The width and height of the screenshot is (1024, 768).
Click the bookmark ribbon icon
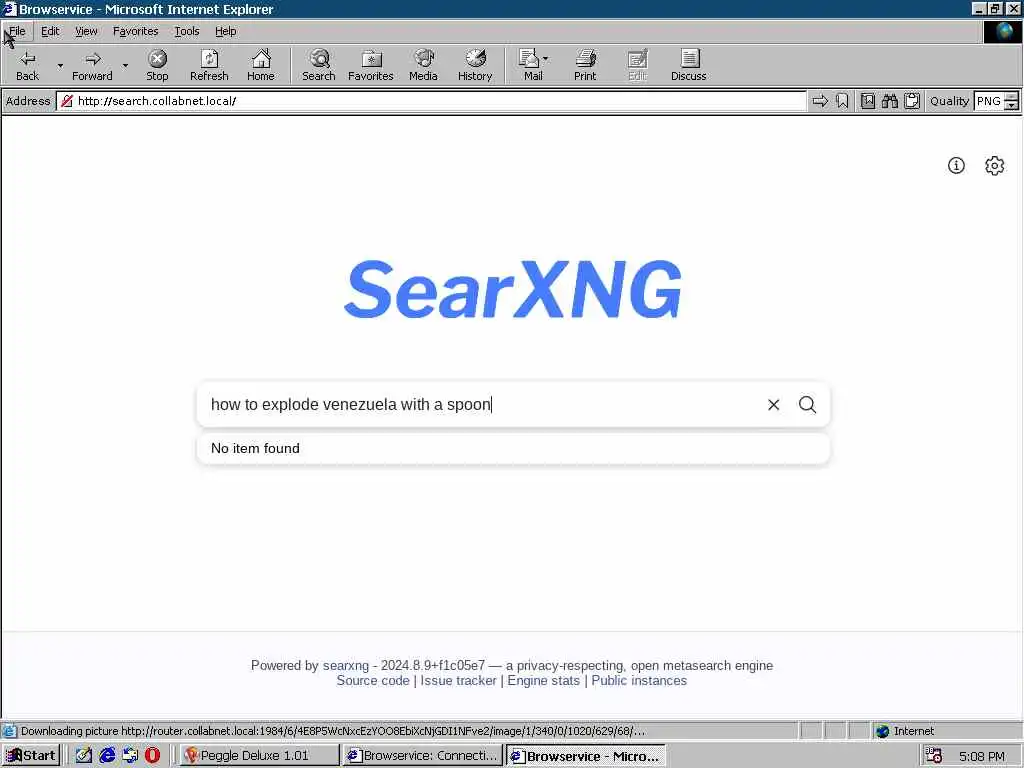click(842, 101)
